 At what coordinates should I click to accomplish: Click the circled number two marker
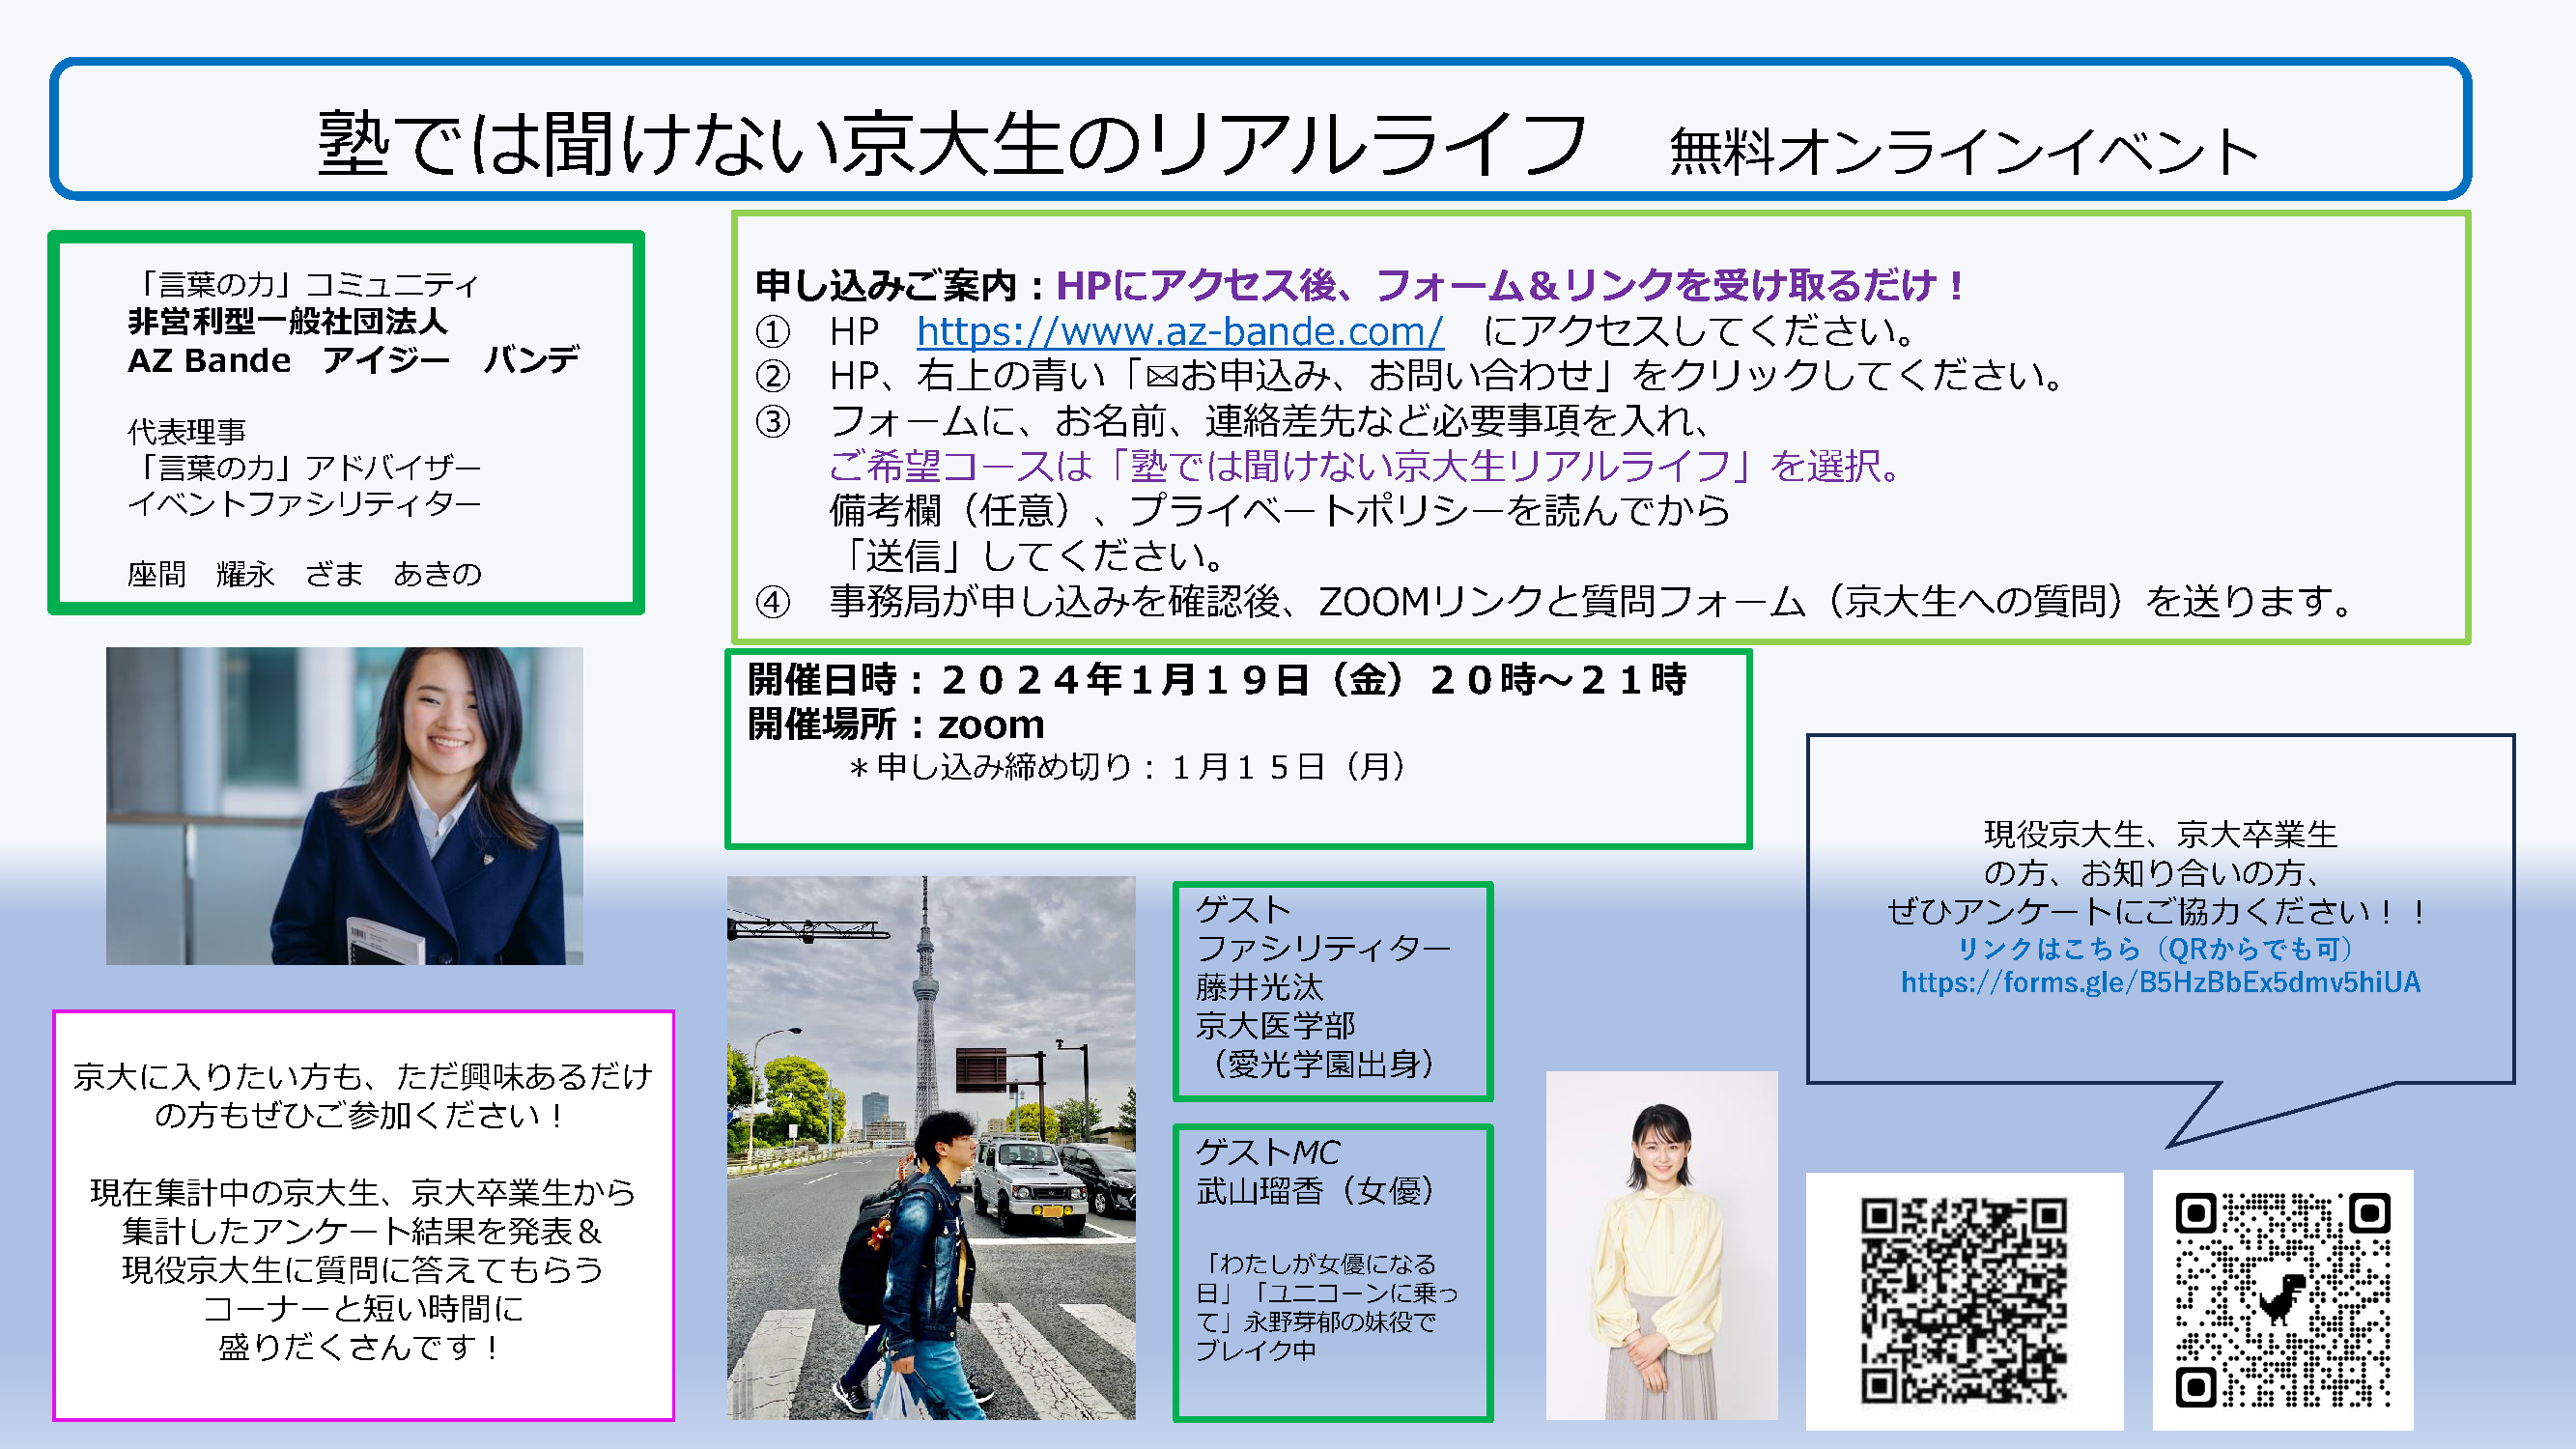point(772,377)
